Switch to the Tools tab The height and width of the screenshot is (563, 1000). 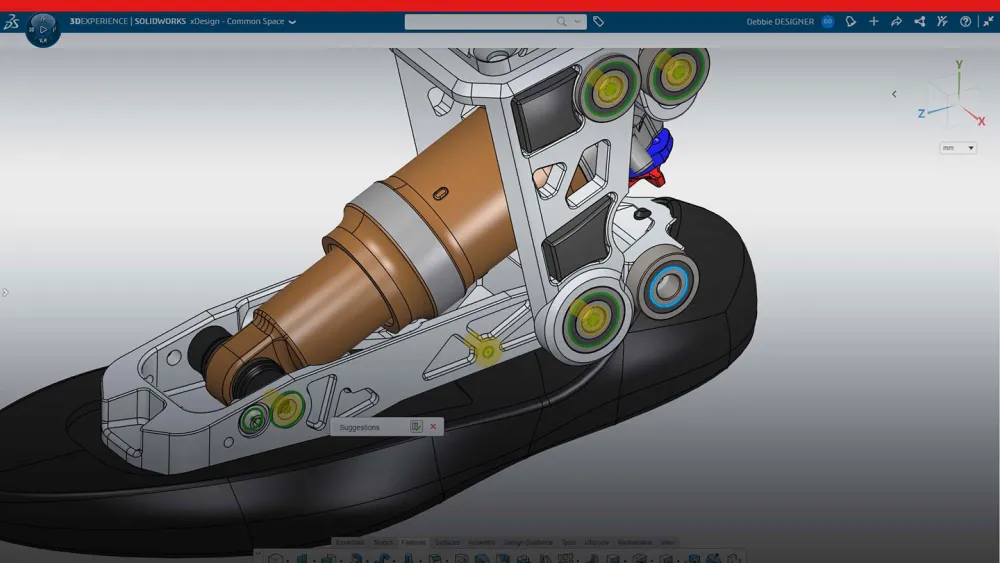[568, 543]
